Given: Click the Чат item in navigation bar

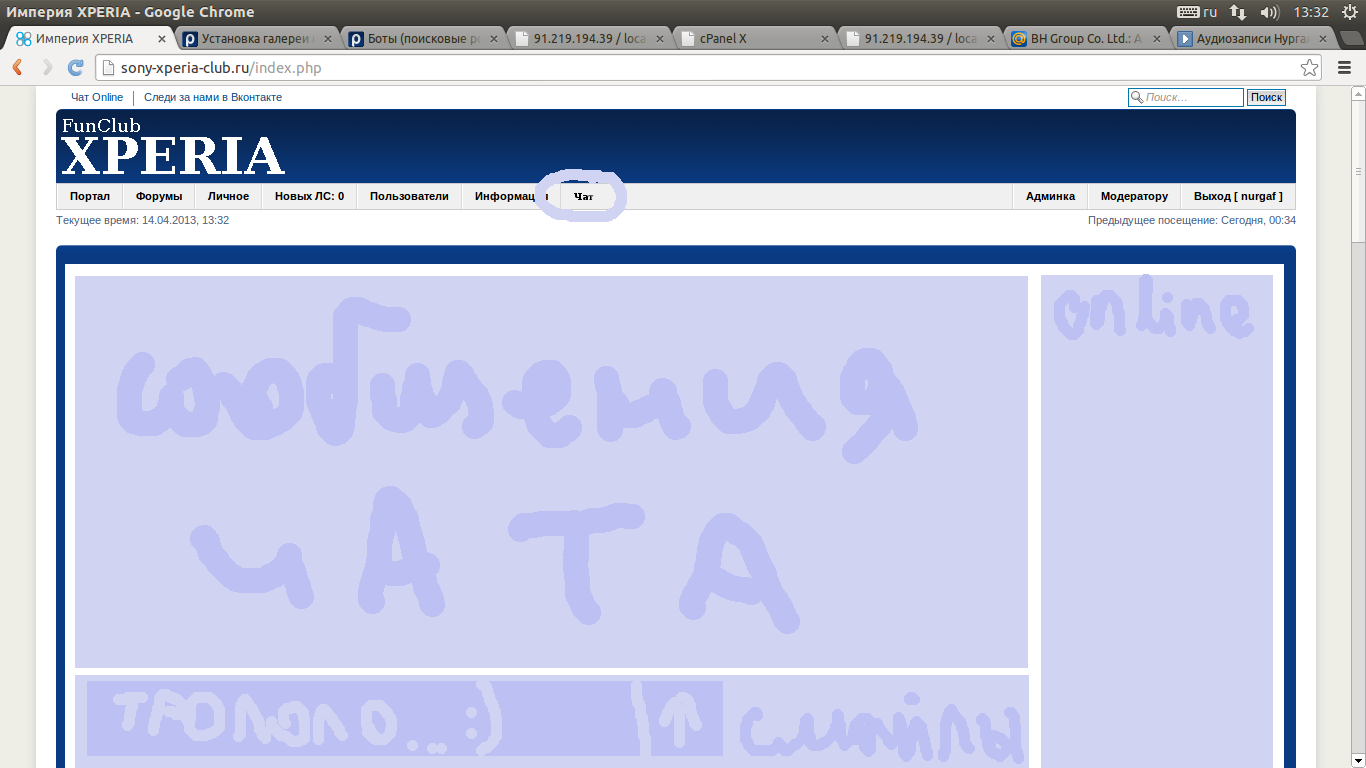Looking at the screenshot, I should tap(583, 197).
